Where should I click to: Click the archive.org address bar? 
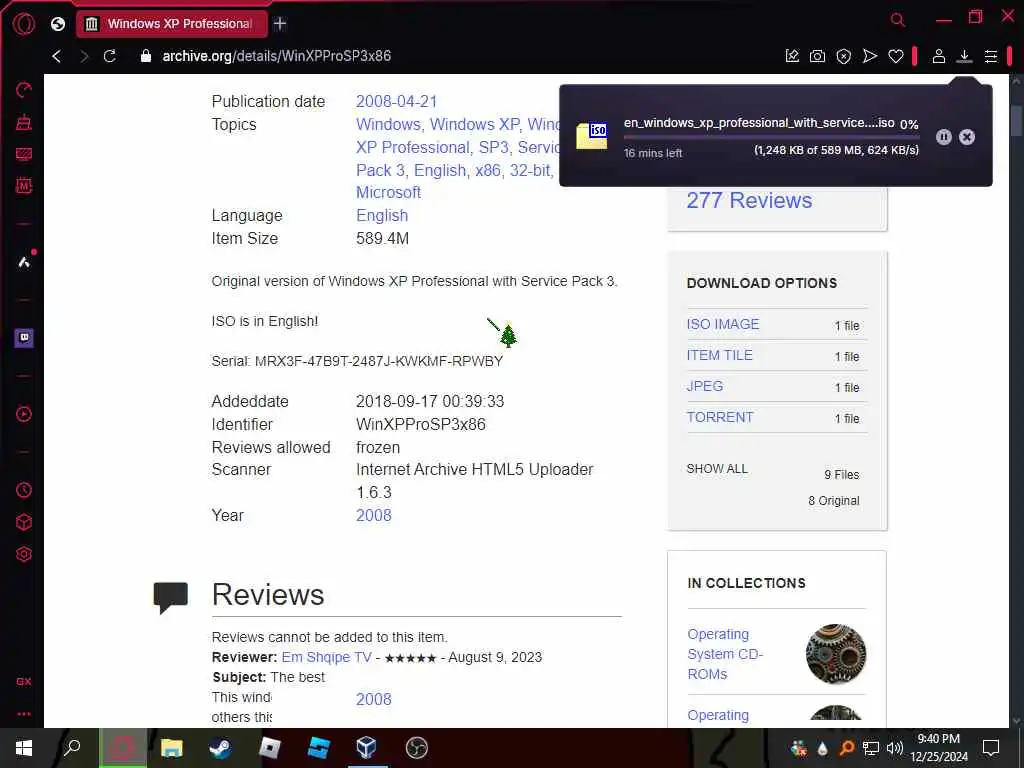[276, 56]
